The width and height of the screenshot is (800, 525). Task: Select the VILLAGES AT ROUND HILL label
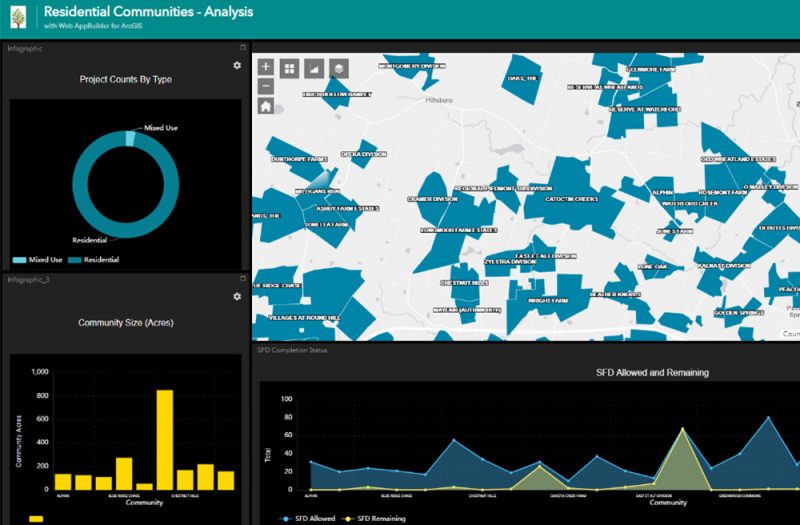point(304,318)
